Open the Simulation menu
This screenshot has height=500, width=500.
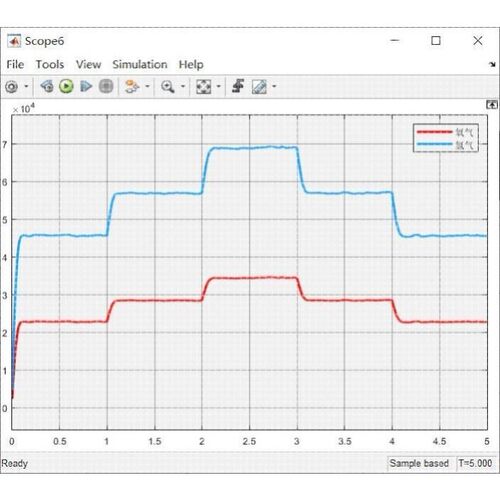140,64
